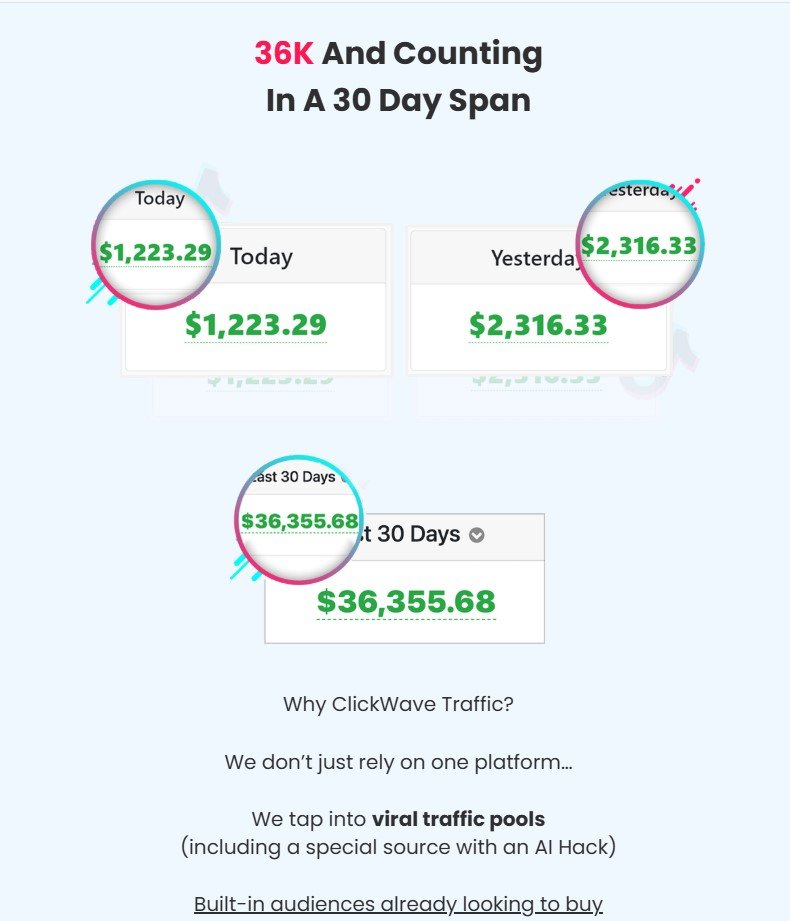Click the pink sparkle dashes near Yesterday magnifier
790x921 pixels.
pos(686,190)
